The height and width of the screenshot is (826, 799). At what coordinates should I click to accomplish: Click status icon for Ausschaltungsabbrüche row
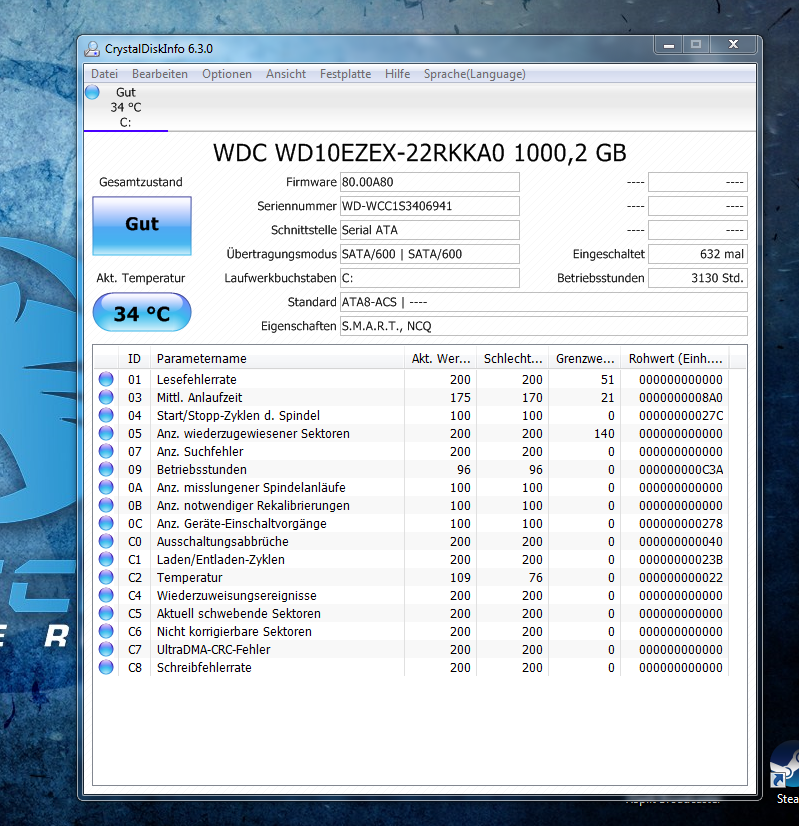pos(106,541)
